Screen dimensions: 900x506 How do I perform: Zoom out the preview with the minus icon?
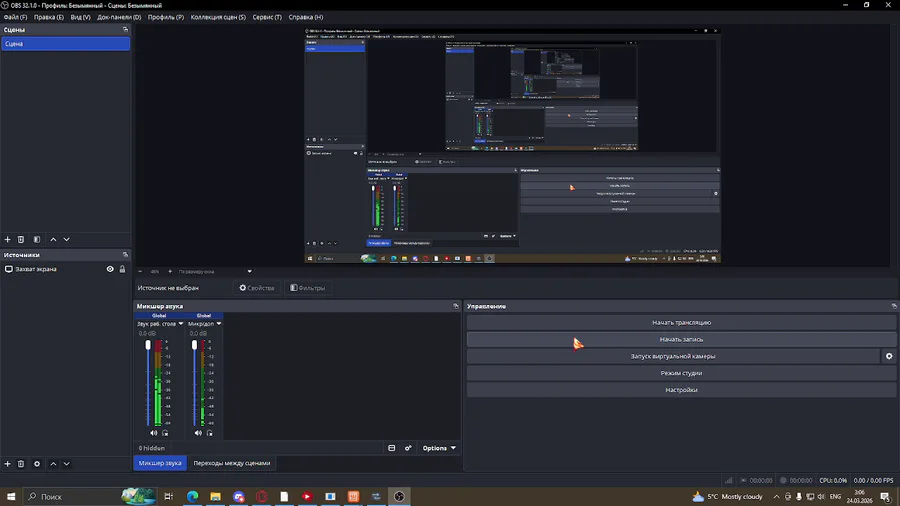pyautogui.click(x=140, y=271)
